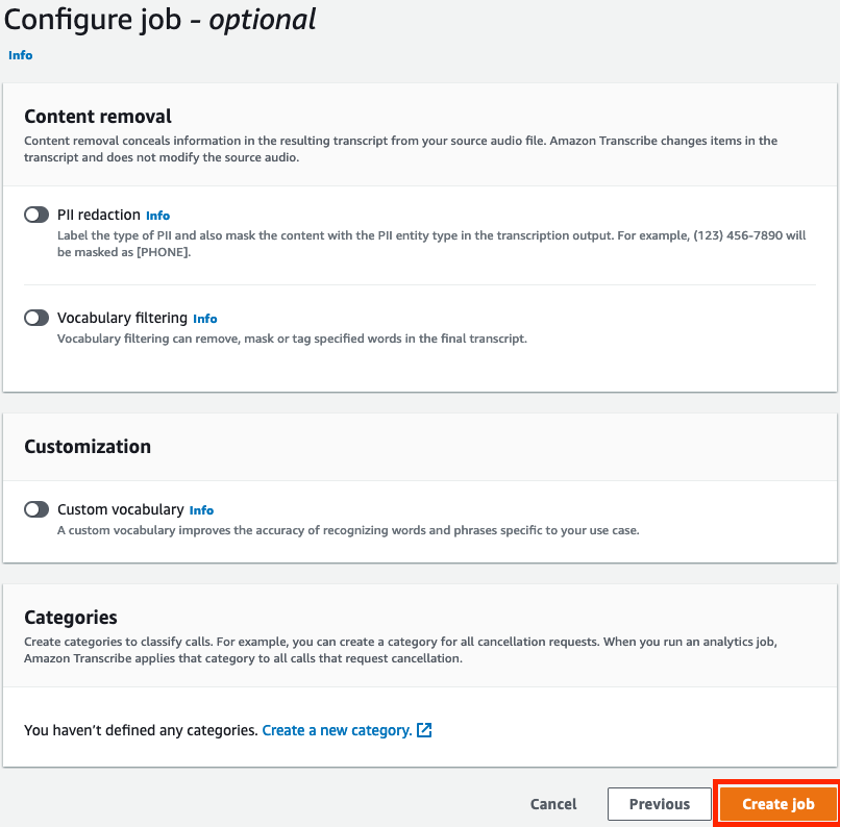
Task: Turn on the Vocabulary filtering switch
Action: pos(37,318)
